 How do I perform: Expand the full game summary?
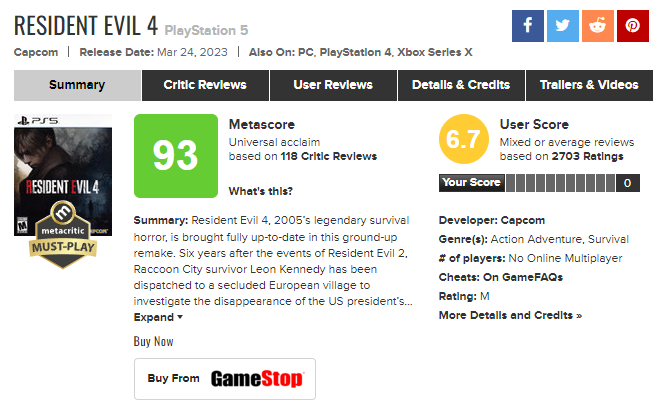pyautogui.click(x=158, y=317)
